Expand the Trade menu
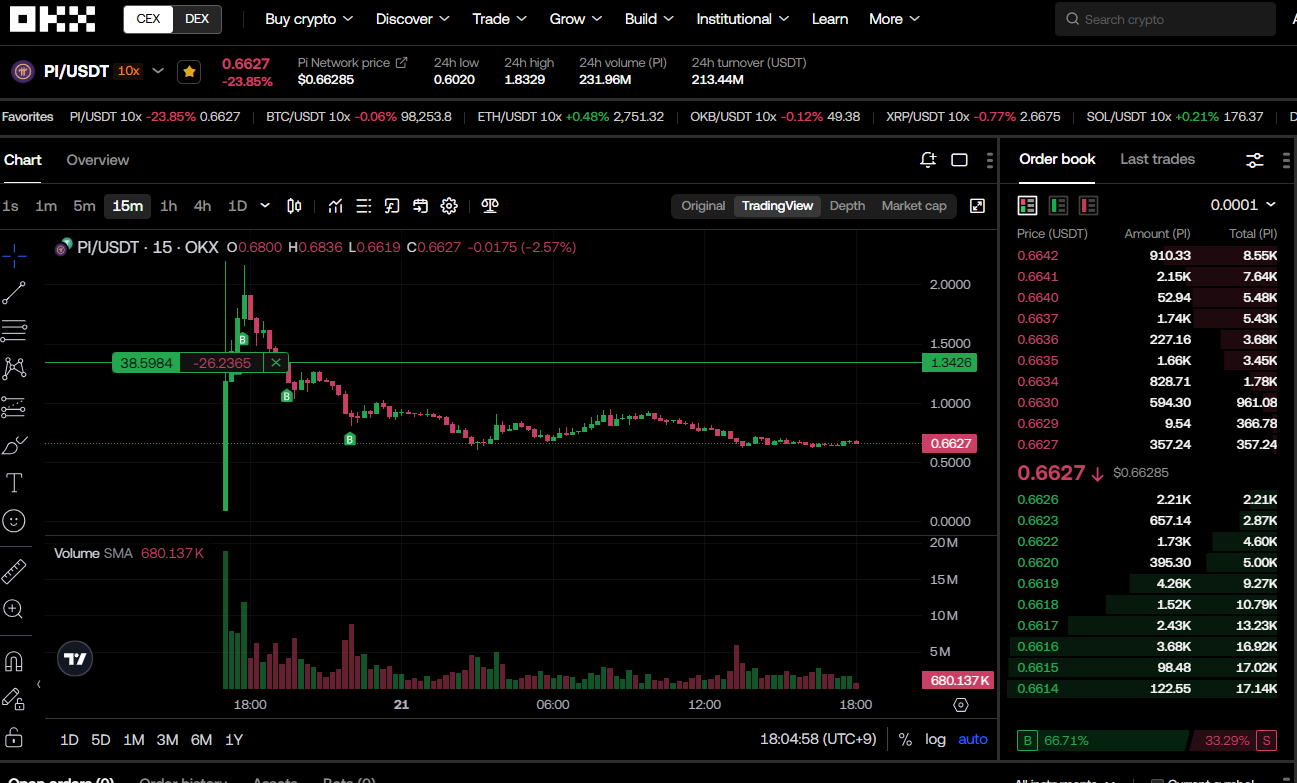This screenshot has width=1297, height=783. (500, 19)
